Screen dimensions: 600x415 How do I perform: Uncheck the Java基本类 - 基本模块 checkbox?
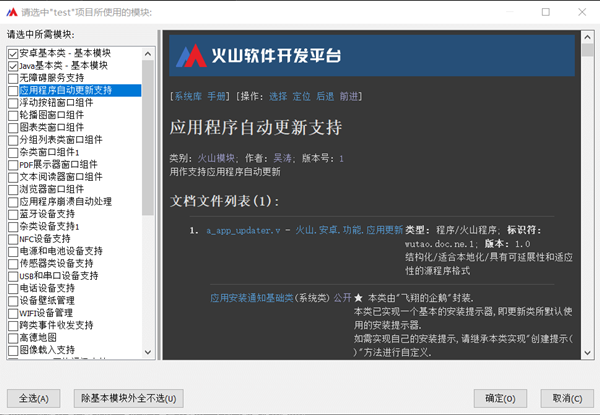point(12,65)
